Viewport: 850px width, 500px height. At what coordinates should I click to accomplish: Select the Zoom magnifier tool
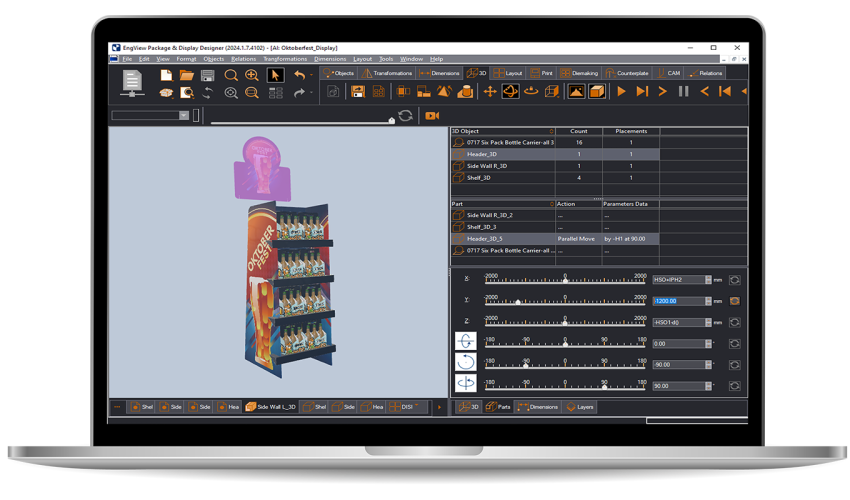231,75
